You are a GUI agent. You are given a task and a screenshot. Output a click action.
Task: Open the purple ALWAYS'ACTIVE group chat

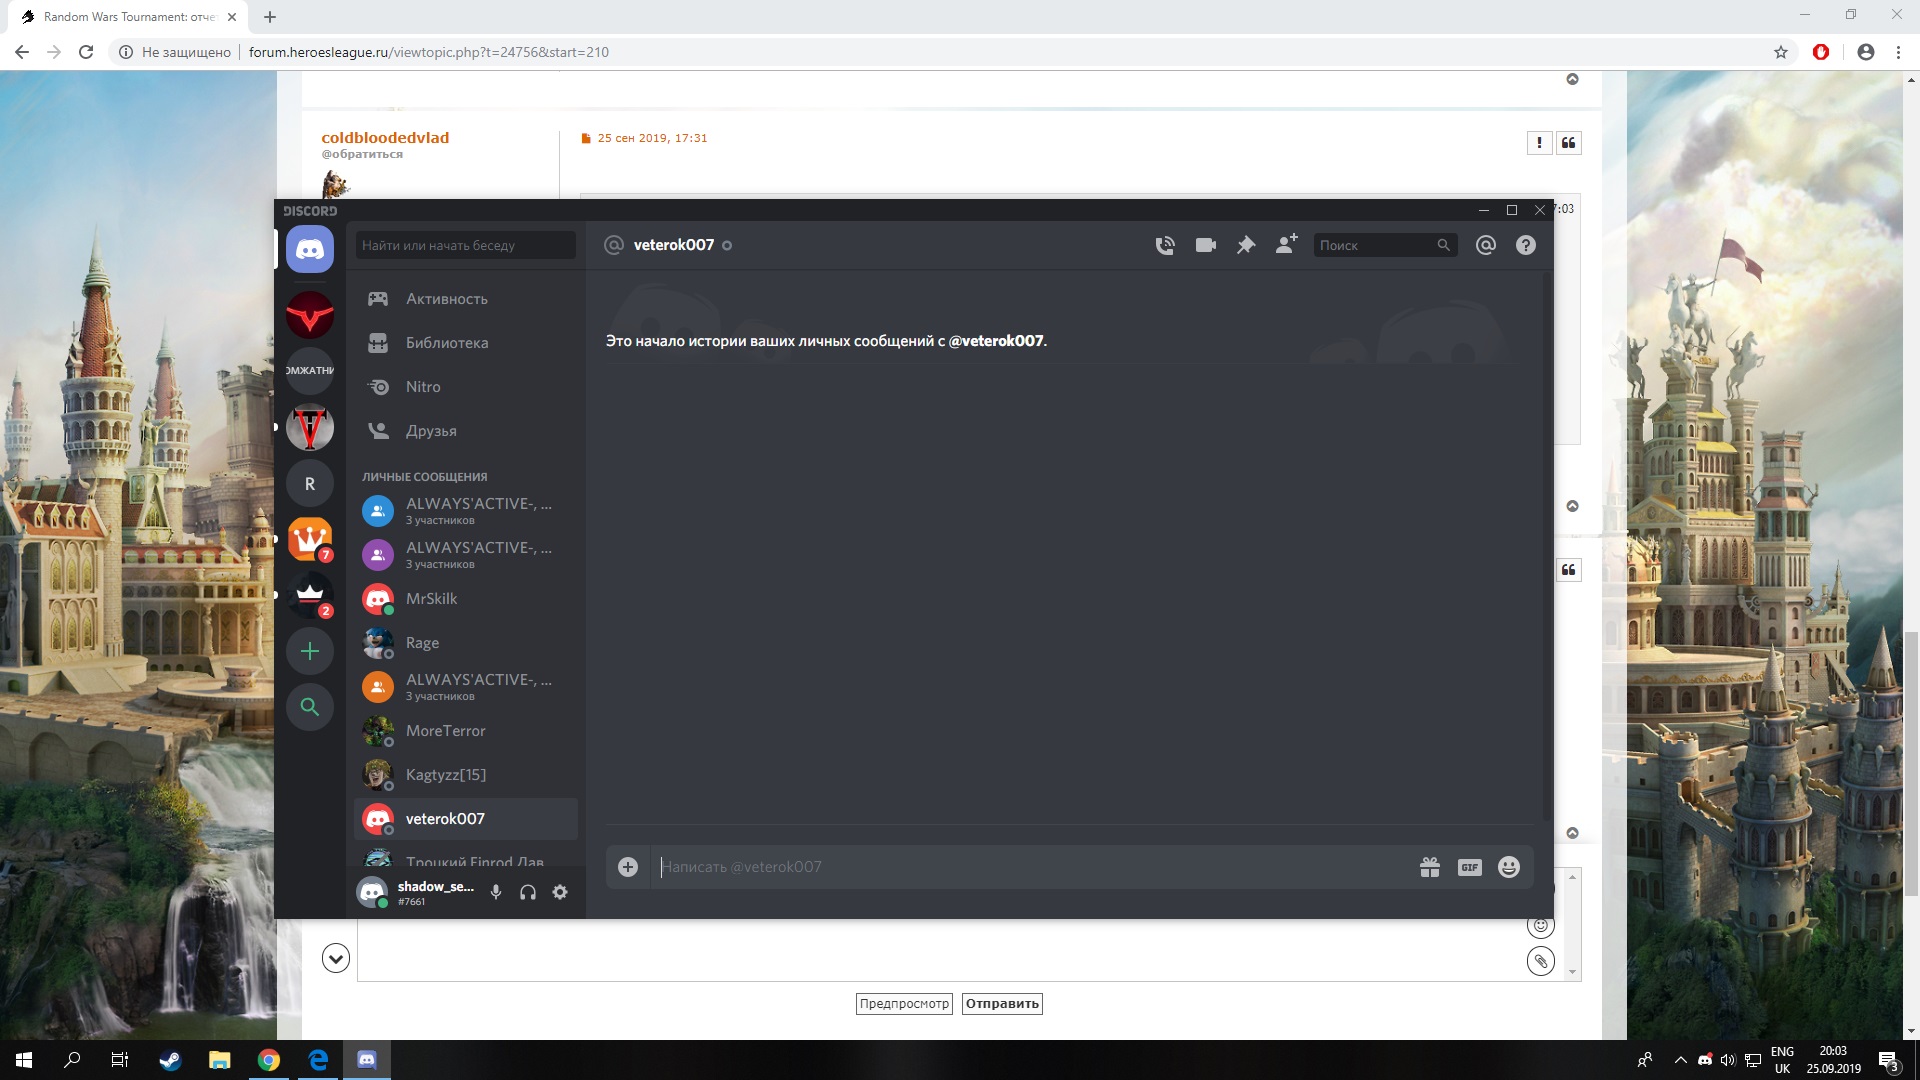click(x=466, y=555)
